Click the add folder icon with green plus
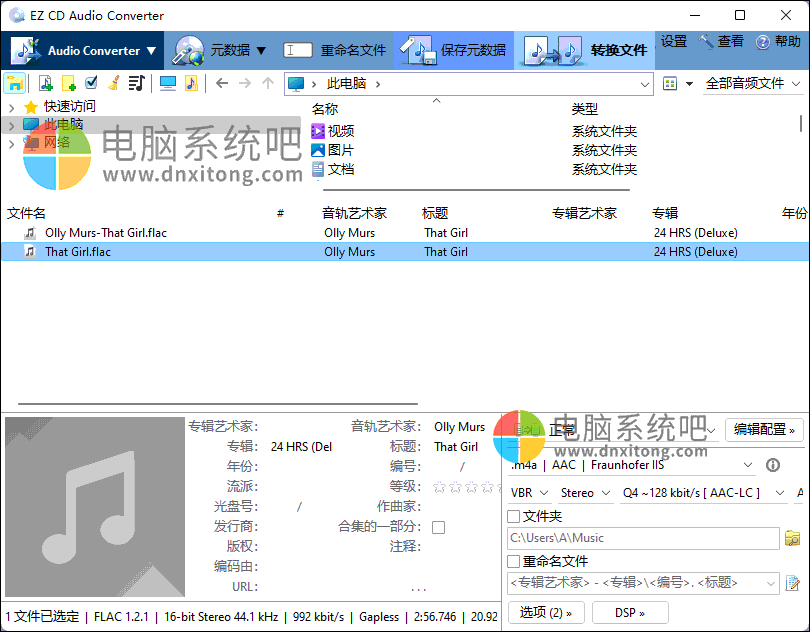Viewport: 810px width, 632px height. tap(69, 83)
